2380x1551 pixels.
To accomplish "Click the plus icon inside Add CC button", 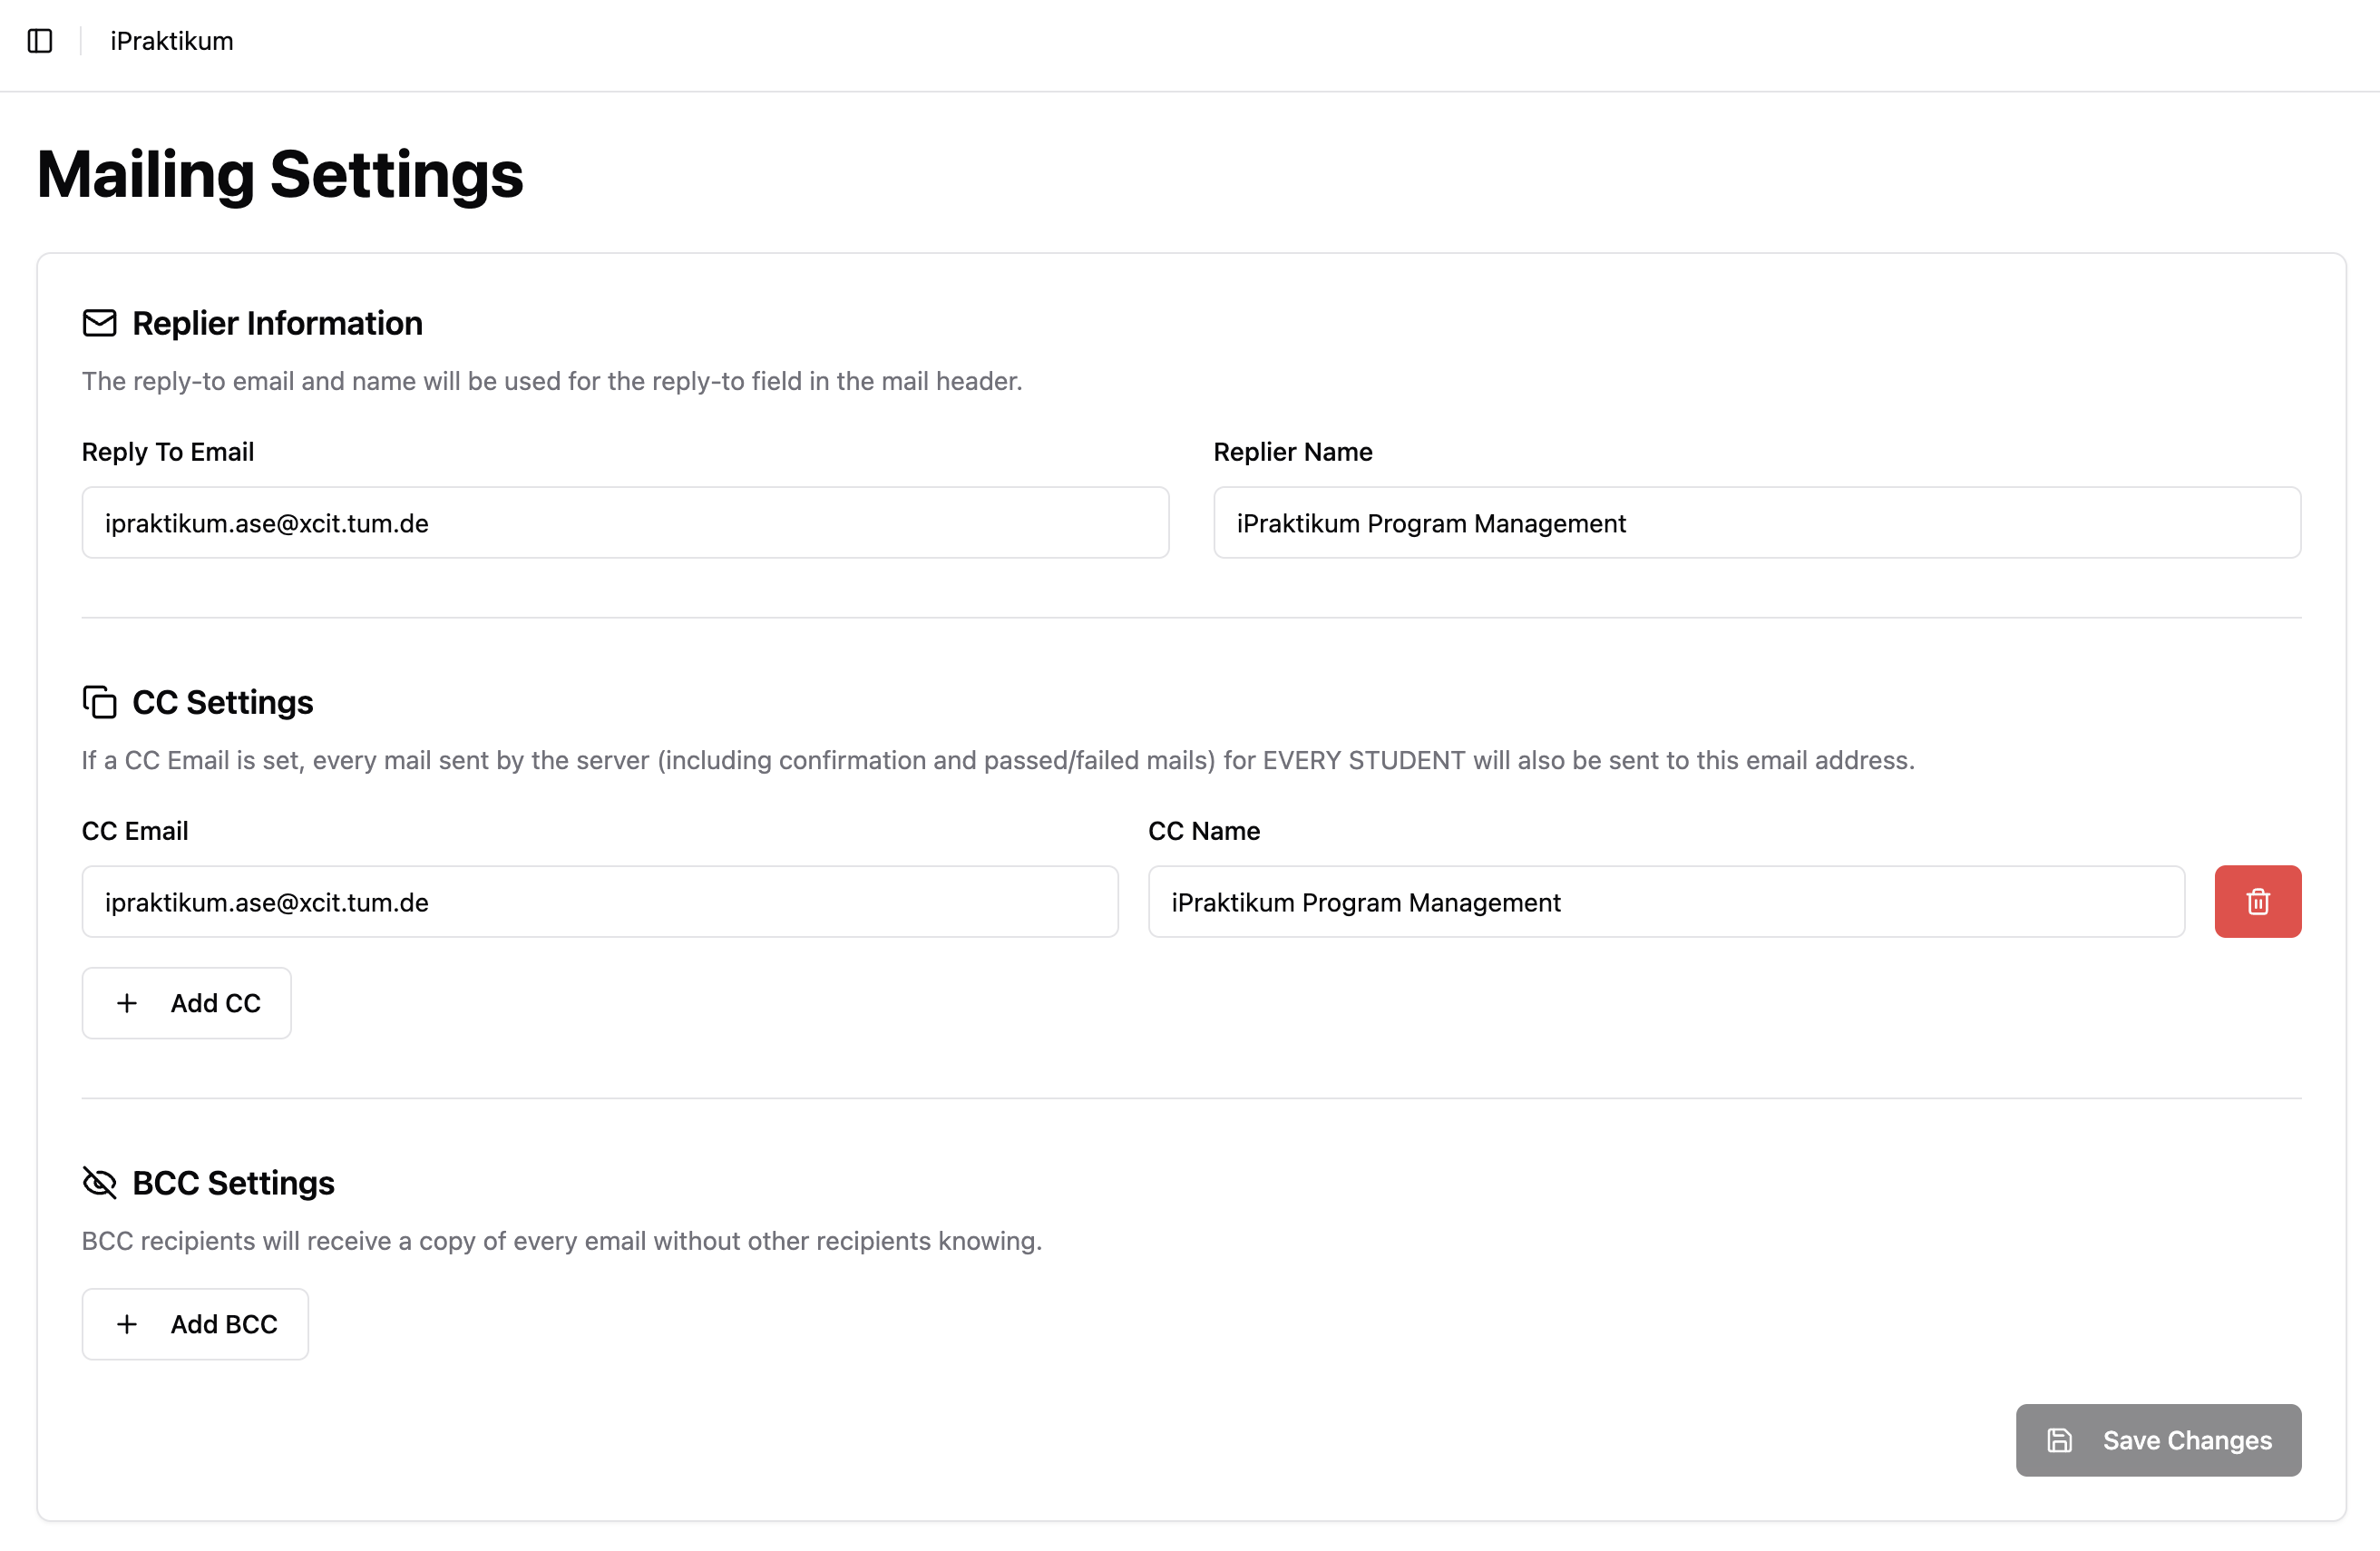I will click(126, 1002).
